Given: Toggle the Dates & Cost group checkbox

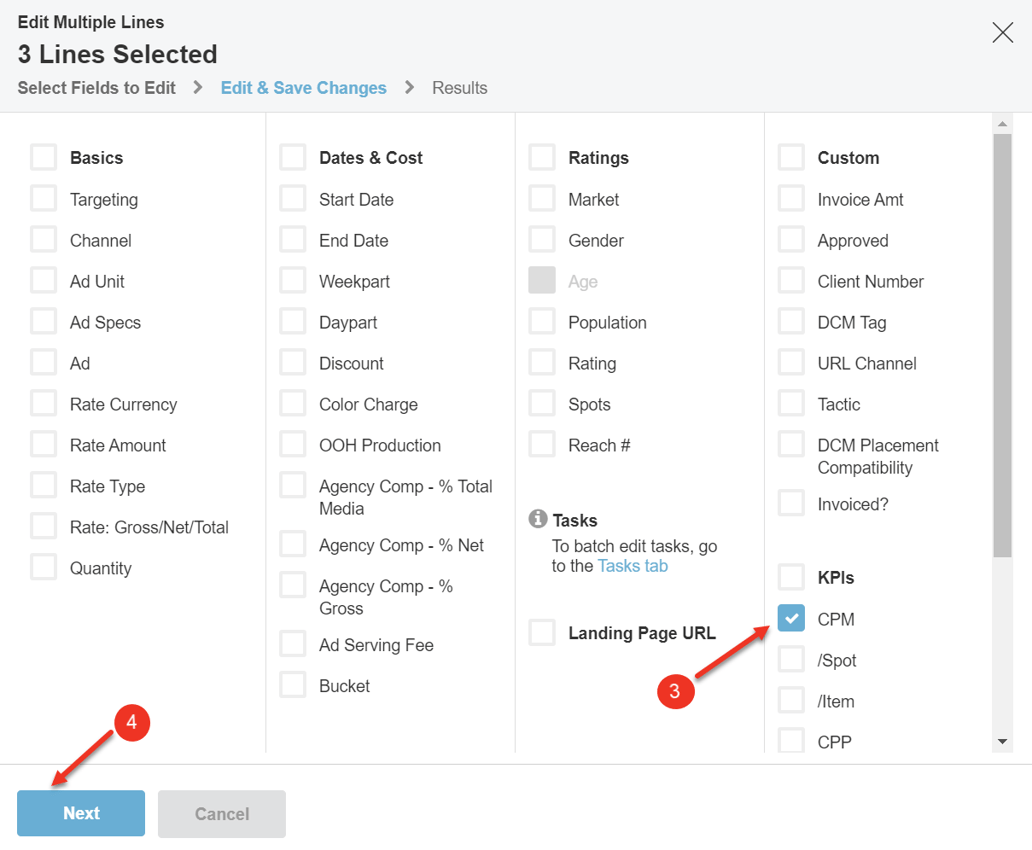Looking at the screenshot, I should [293, 157].
